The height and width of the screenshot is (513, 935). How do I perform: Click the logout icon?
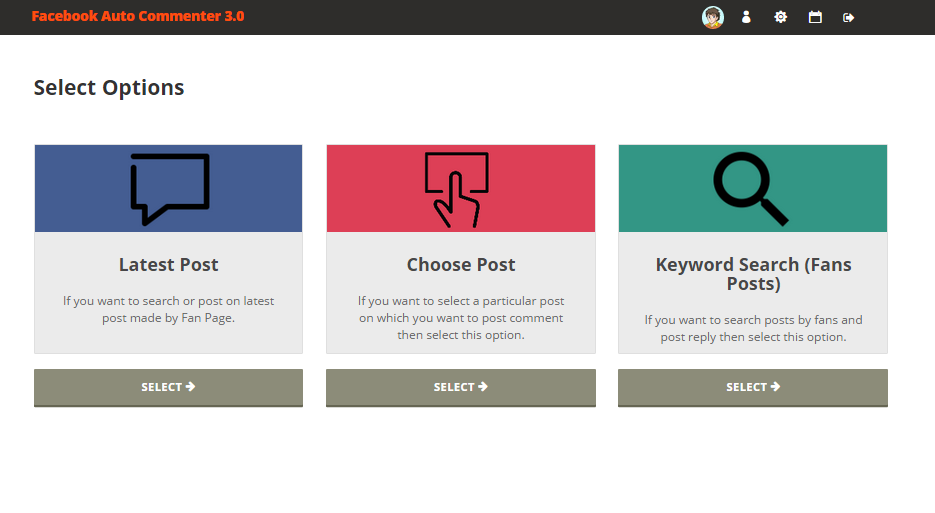point(849,17)
